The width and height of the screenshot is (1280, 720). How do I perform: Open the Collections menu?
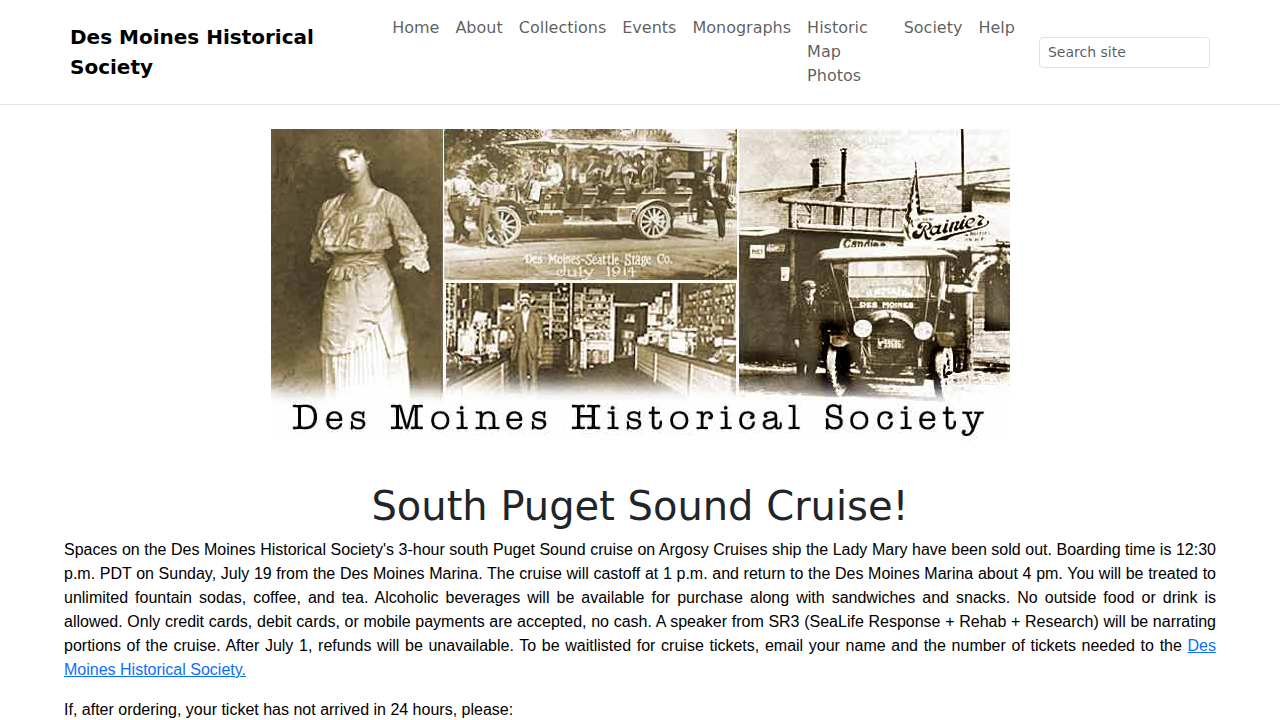(x=562, y=27)
